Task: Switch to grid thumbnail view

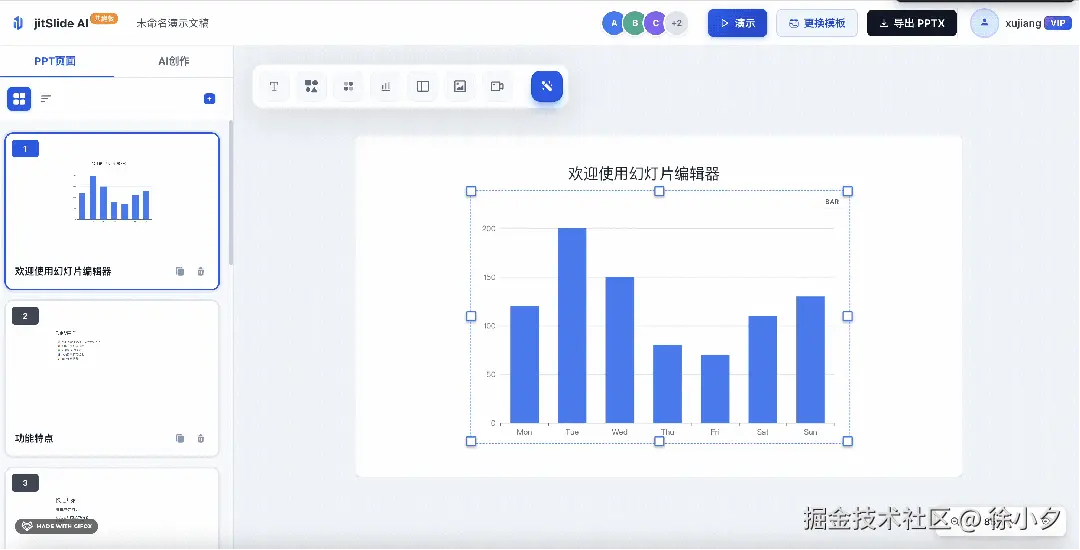Action: pyautogui.click(x=19, y=98)
